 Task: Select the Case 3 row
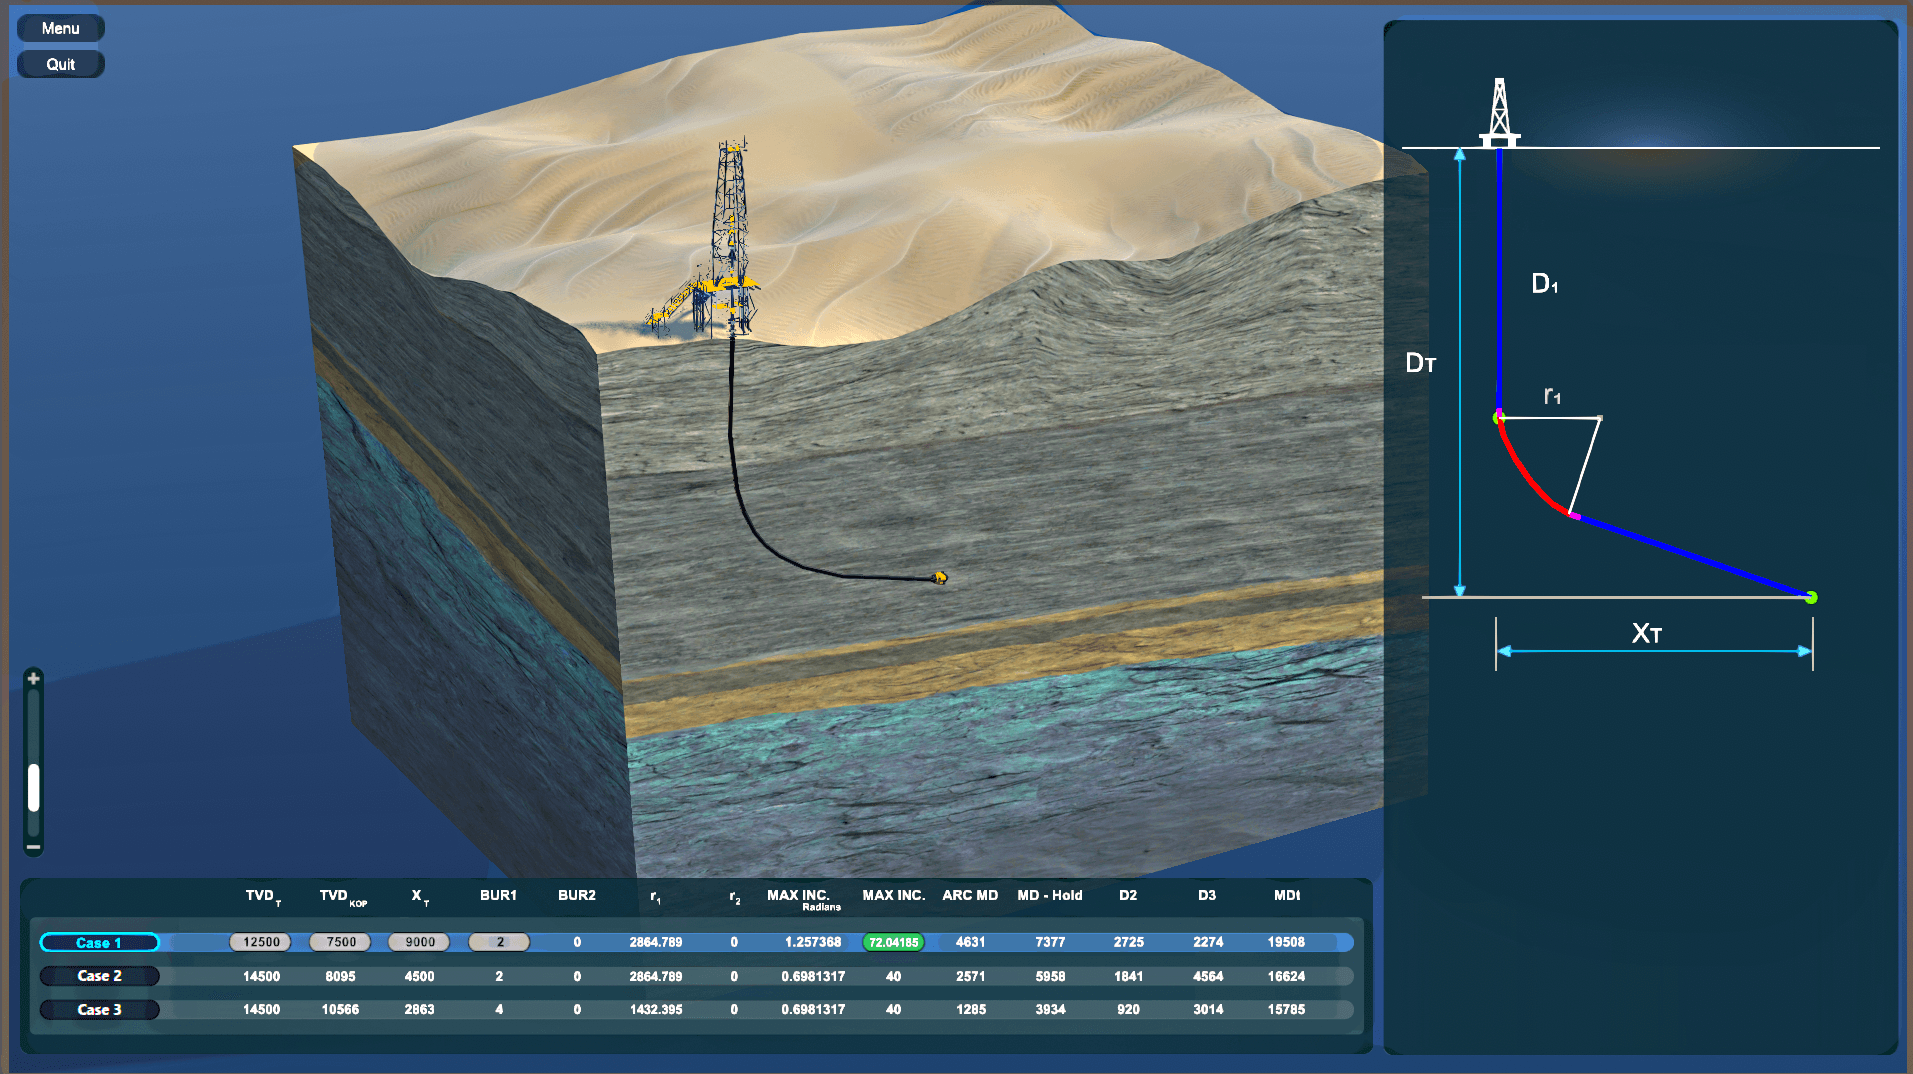pos(99,1009)
